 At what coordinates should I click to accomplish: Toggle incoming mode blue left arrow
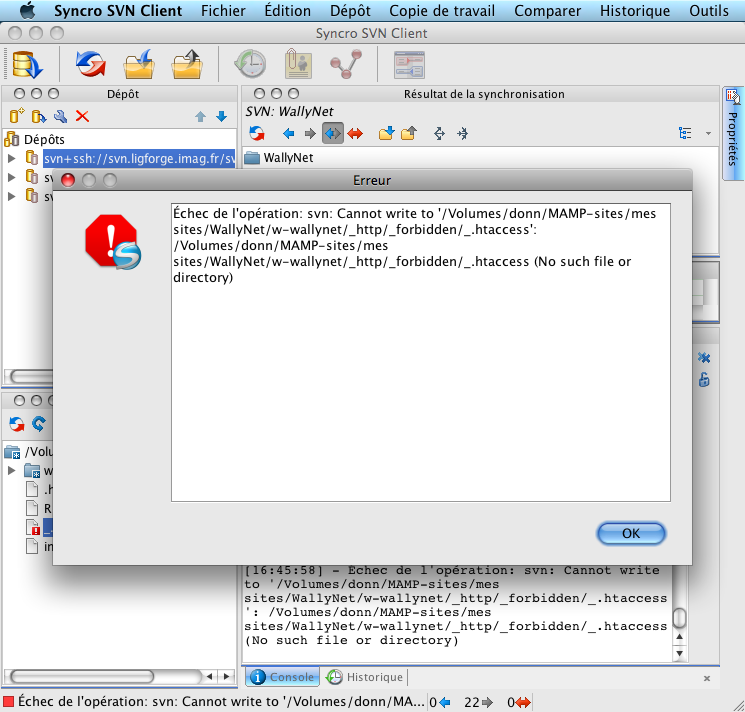(x=288, y=134)
